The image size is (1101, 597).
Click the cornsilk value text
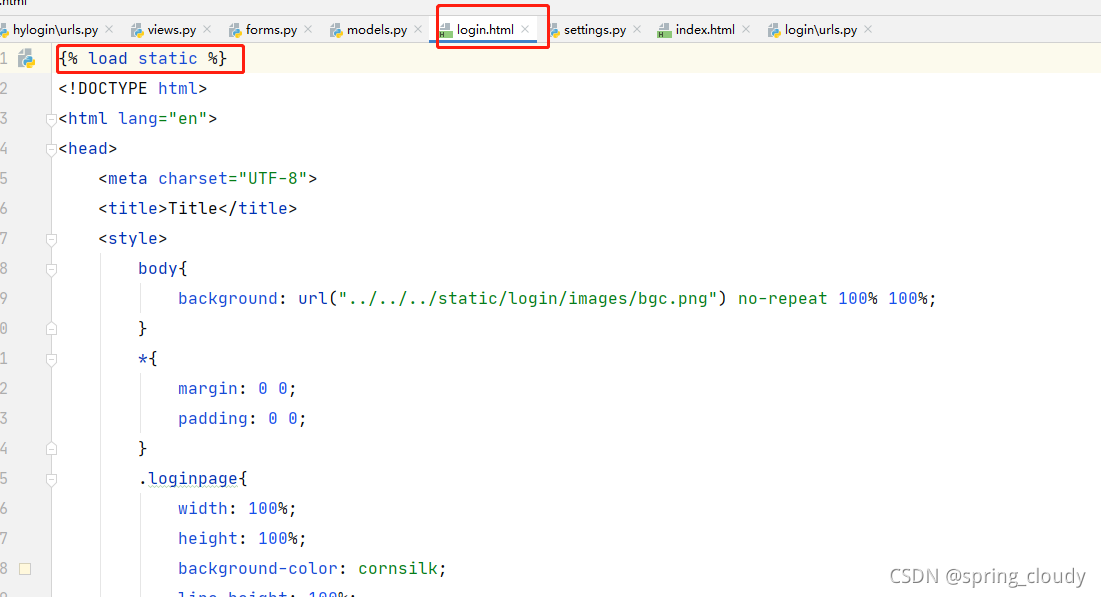click(398, 568)
